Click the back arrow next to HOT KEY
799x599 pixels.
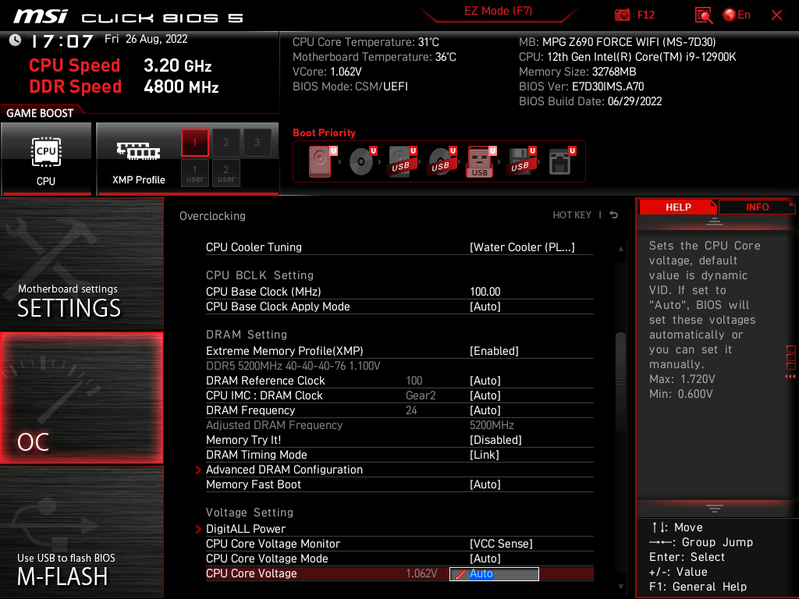pos(614,215)
